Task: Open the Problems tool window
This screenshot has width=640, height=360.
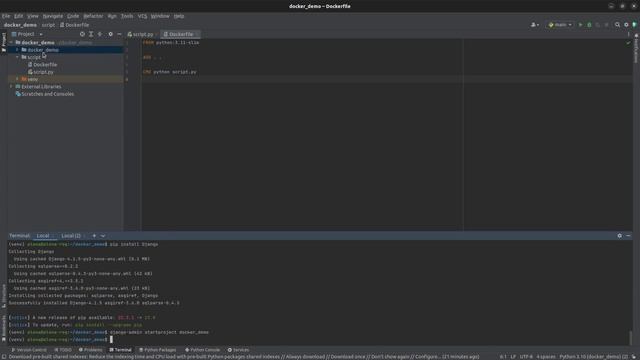Action: click(90, 350)
